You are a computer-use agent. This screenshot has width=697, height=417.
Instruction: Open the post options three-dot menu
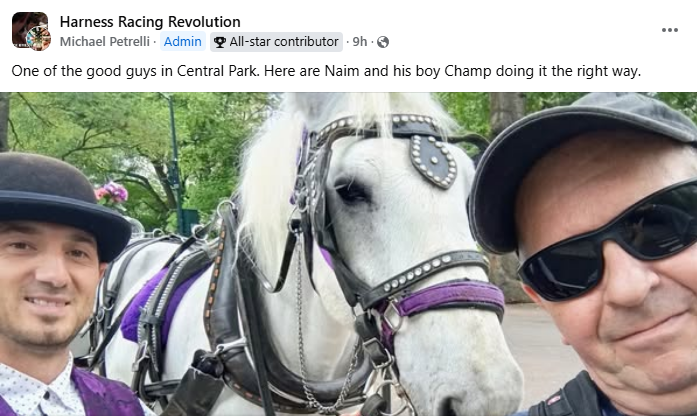point(669,30)
